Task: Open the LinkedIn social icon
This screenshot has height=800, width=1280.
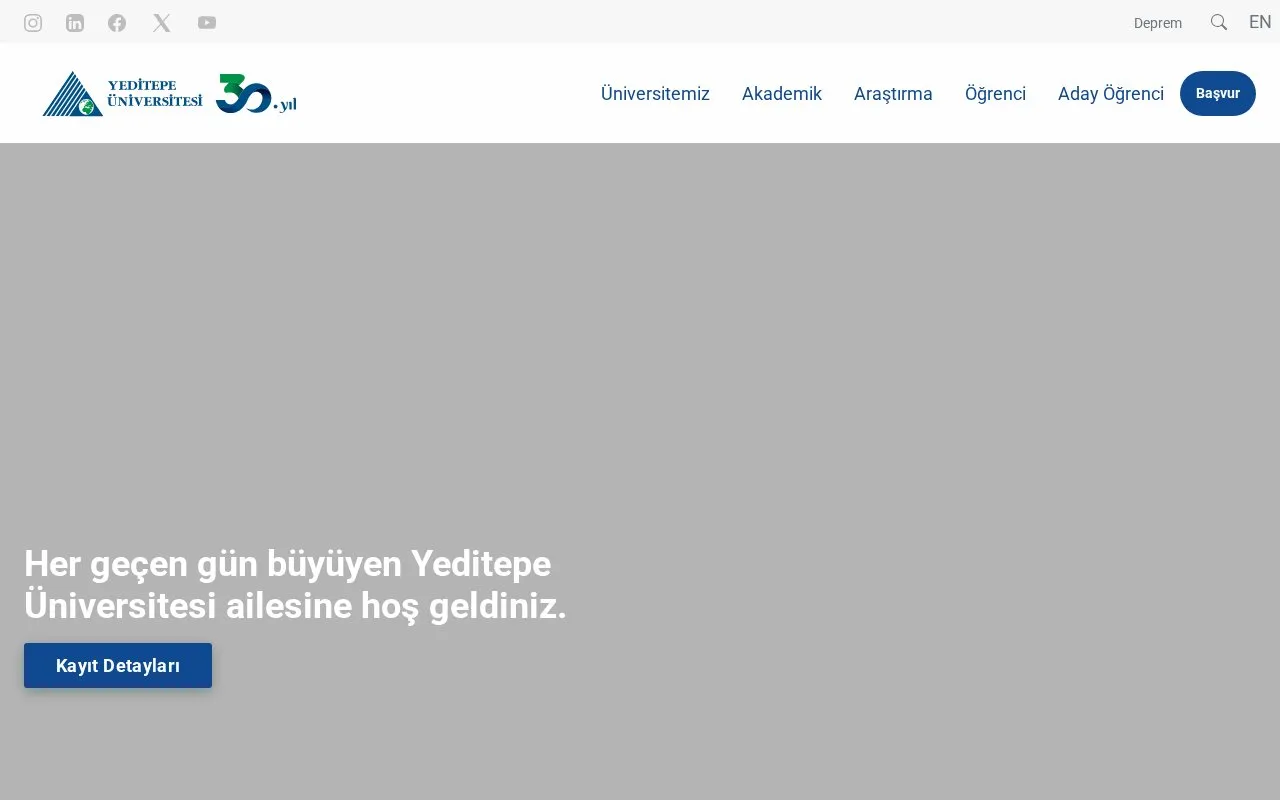Action: pos(75,23)
